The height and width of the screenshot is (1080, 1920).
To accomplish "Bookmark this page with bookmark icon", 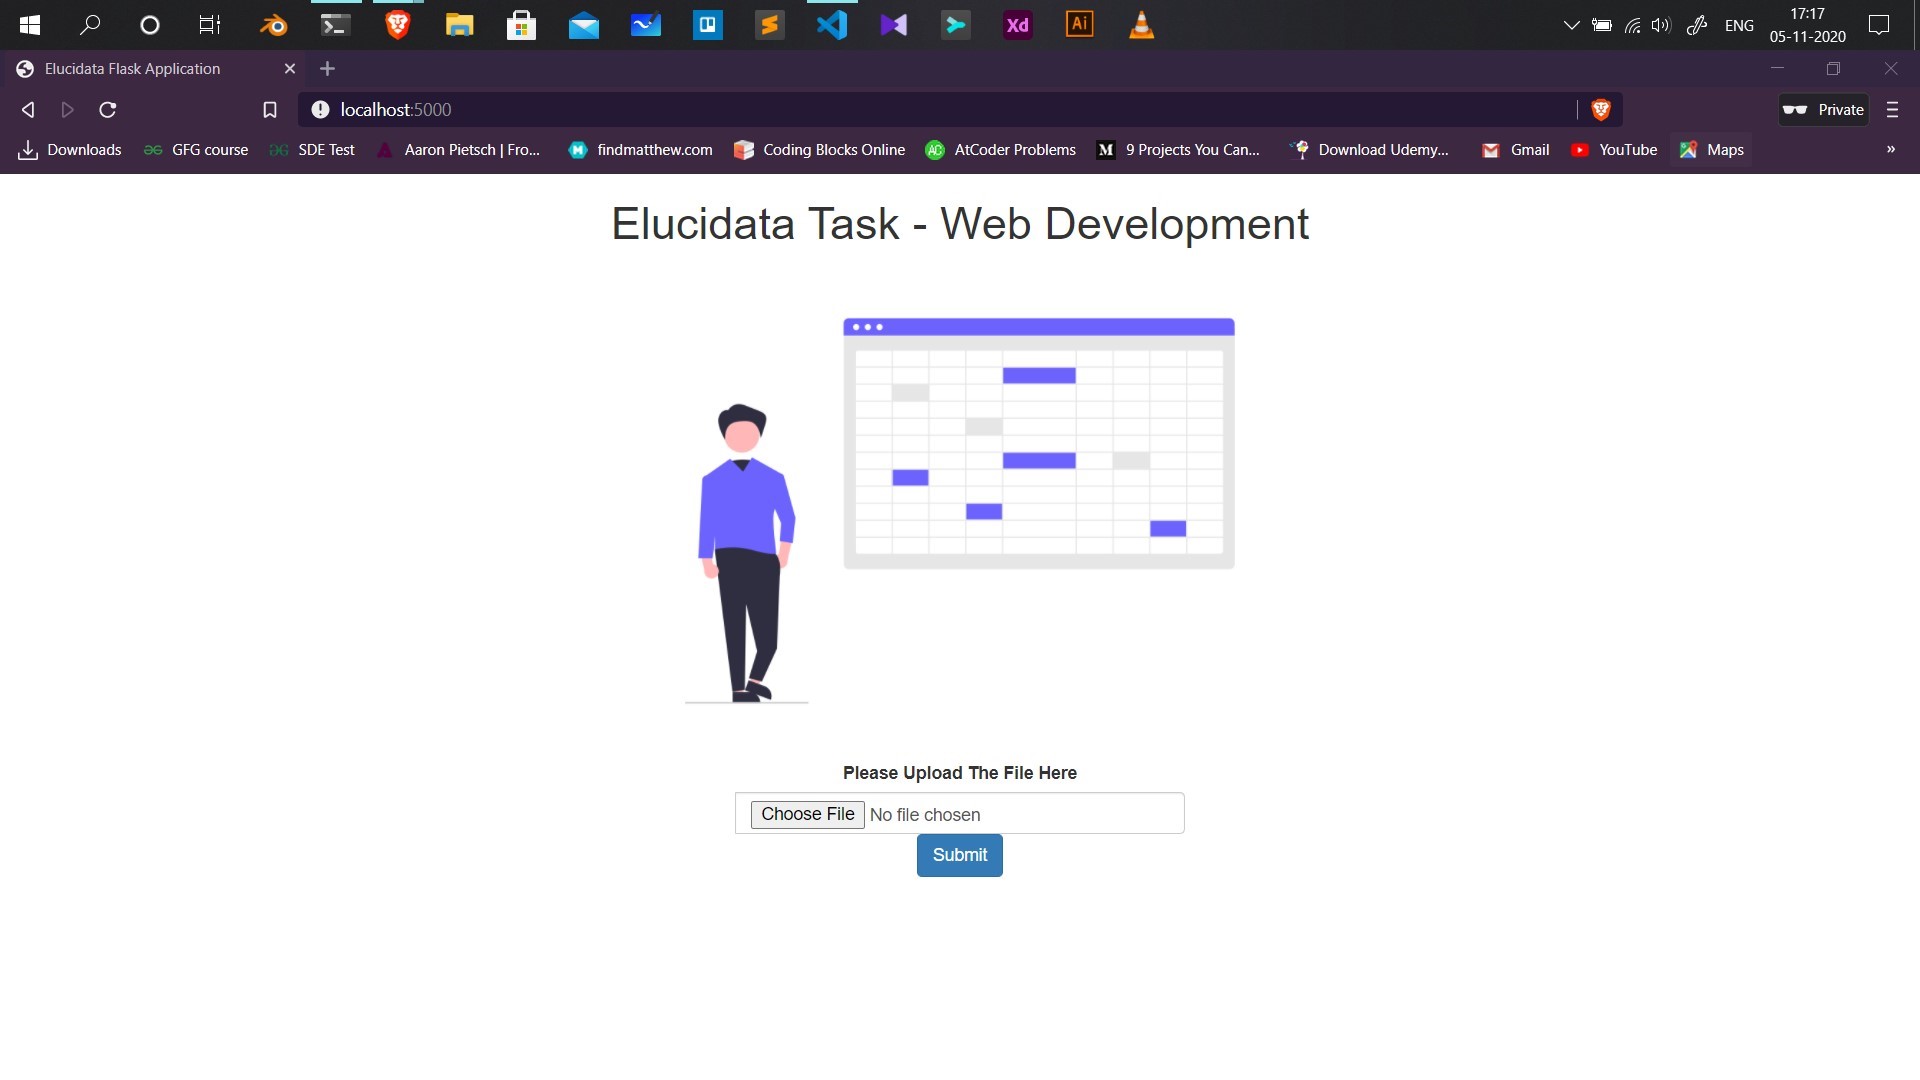I will coord(269,110).
